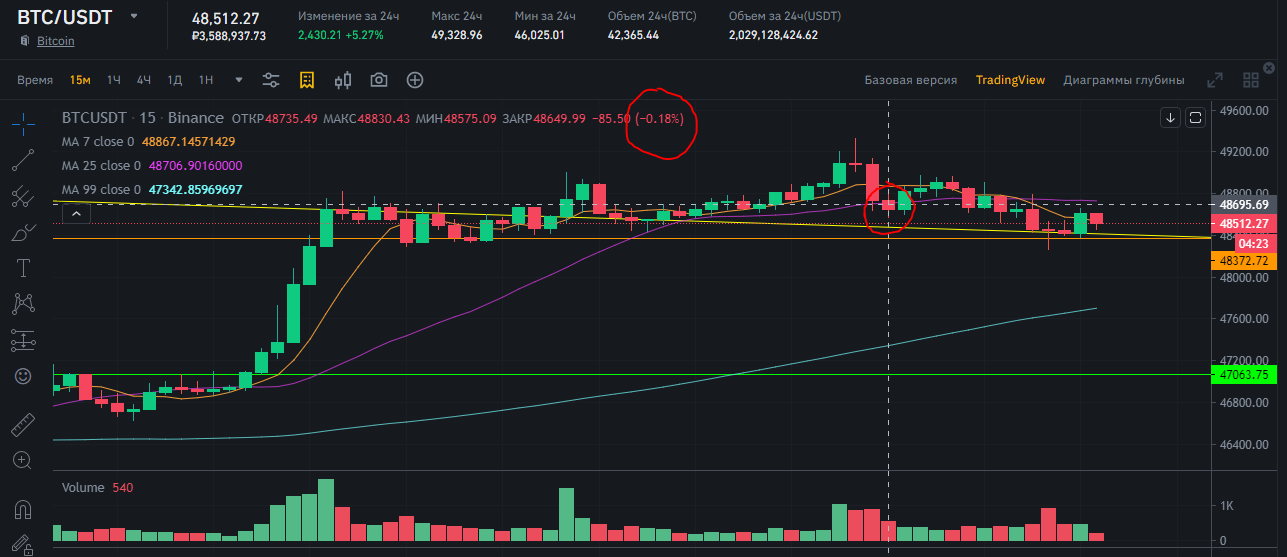Switch to TradingView chart tab
The width and height of the screenshot is (1287, 557).
pos(1010,80)
